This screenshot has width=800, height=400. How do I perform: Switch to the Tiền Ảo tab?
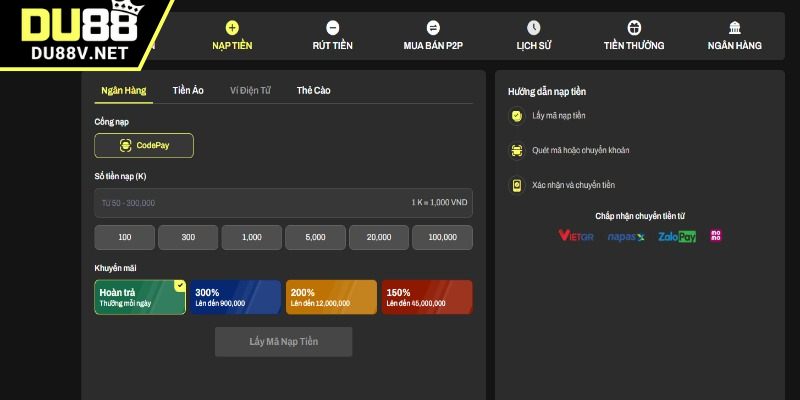click(188, 91)
